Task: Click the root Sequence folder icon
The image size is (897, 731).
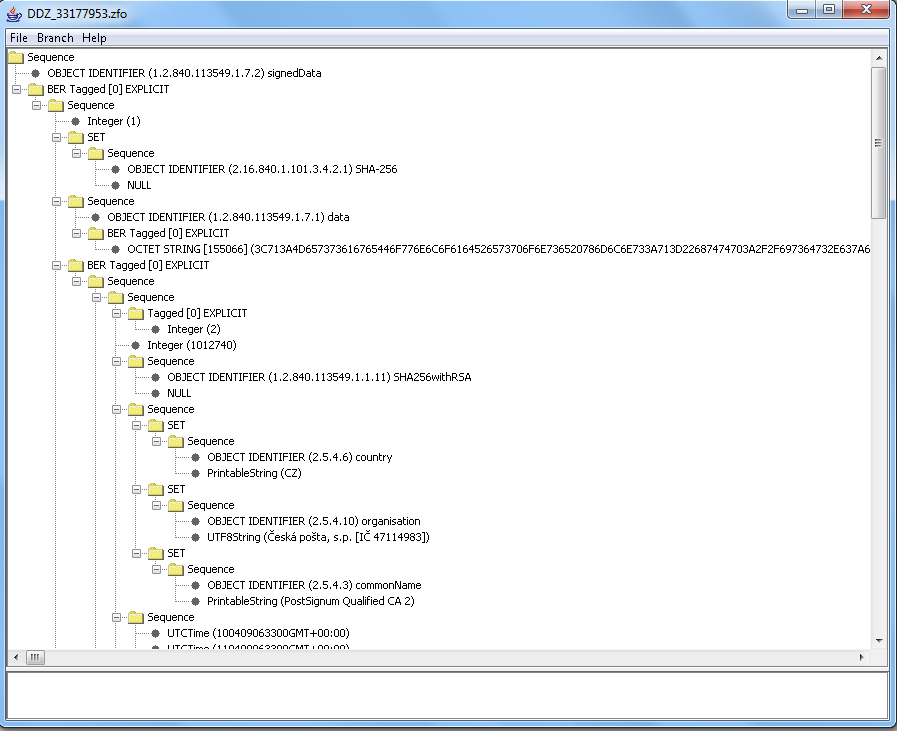Action: click(16, 57)
